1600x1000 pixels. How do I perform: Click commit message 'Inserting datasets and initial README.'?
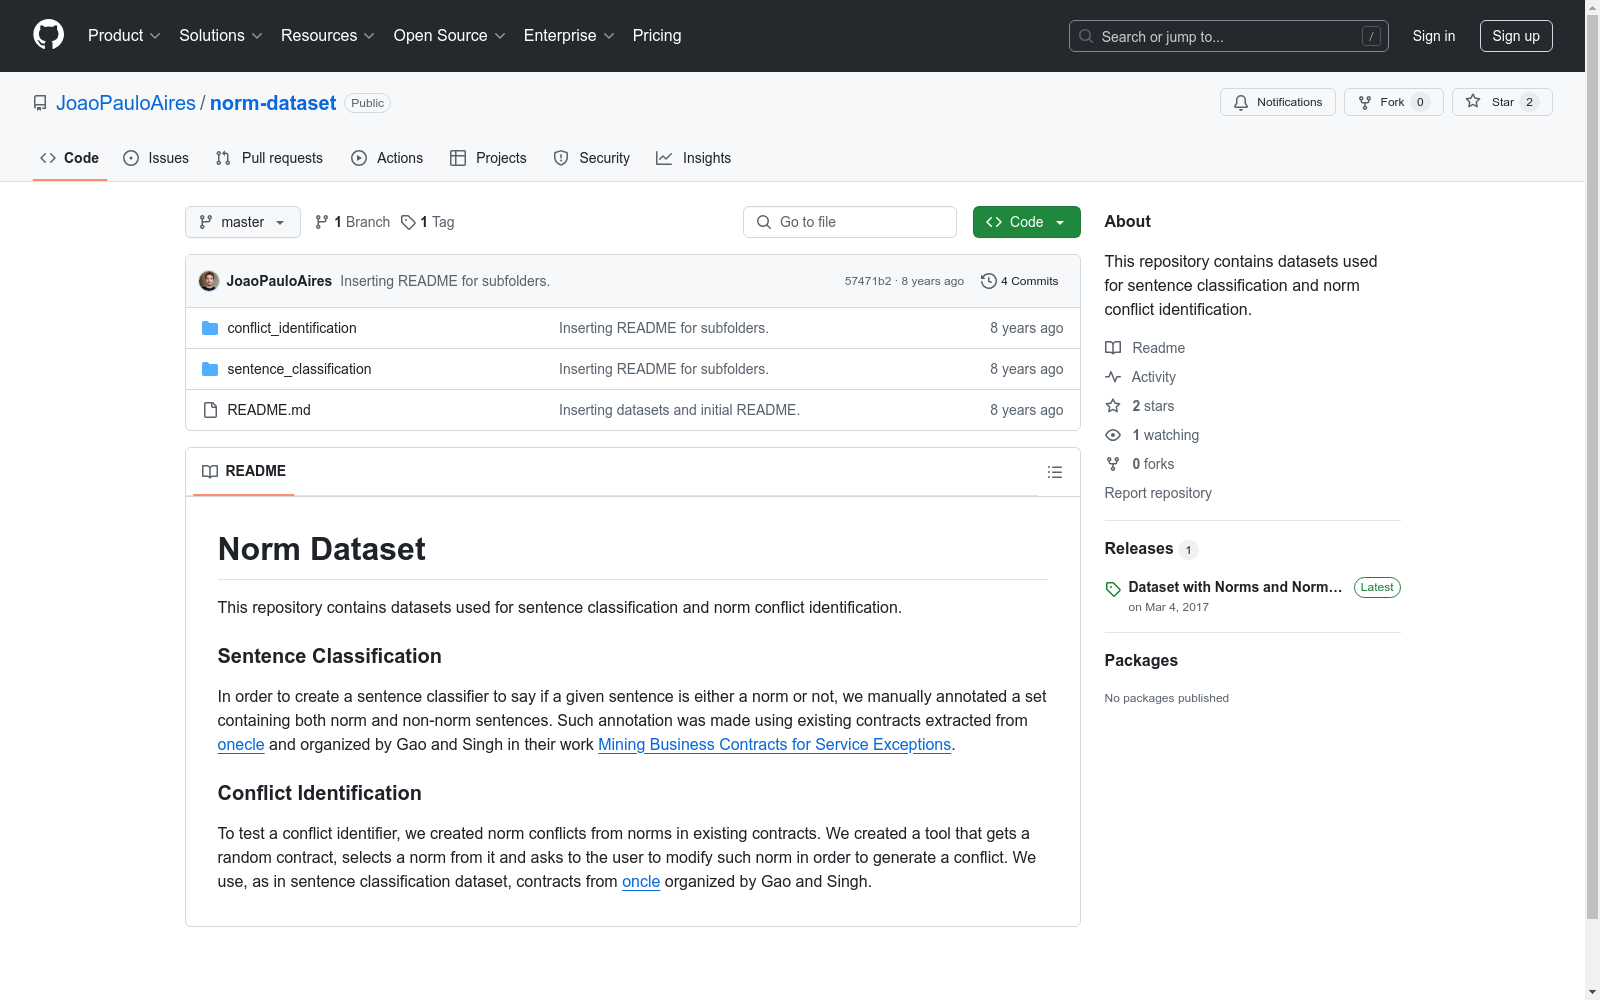point(679,410)
